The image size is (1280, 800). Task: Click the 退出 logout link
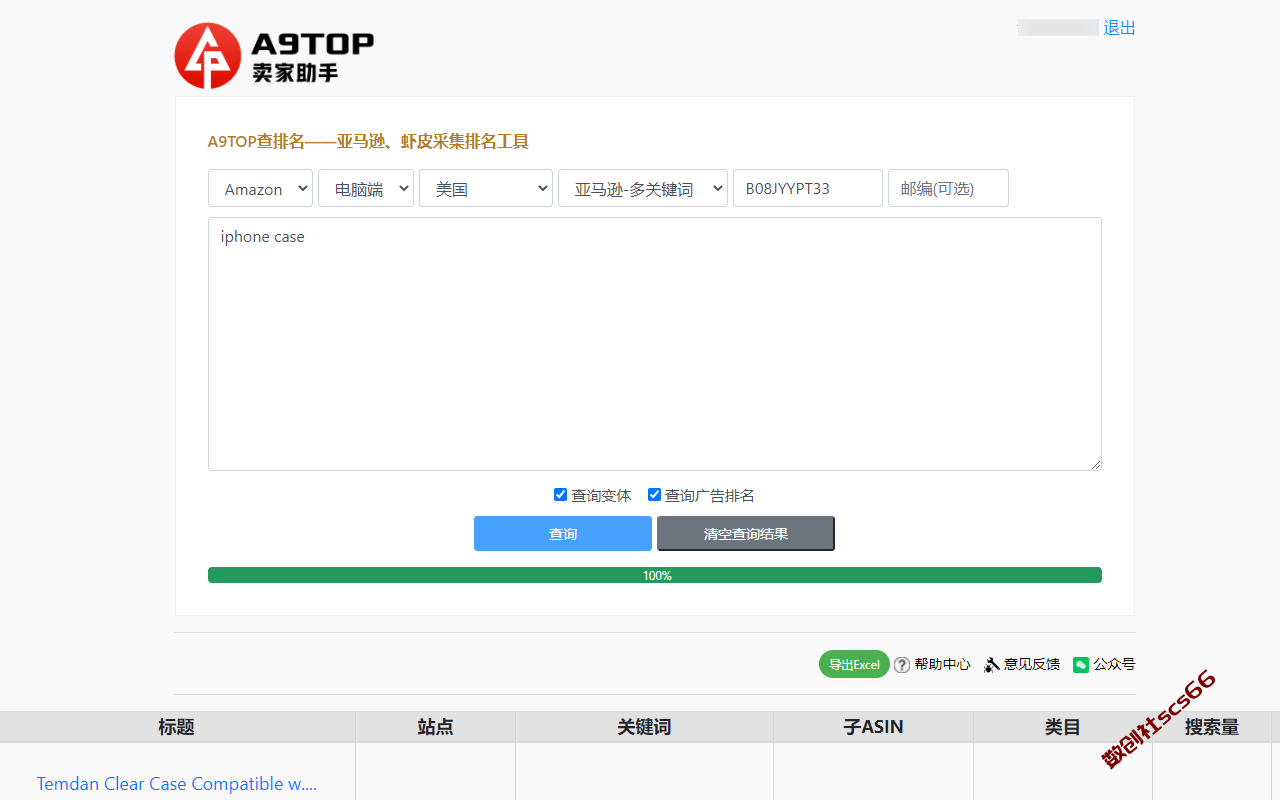[1119, 28]
